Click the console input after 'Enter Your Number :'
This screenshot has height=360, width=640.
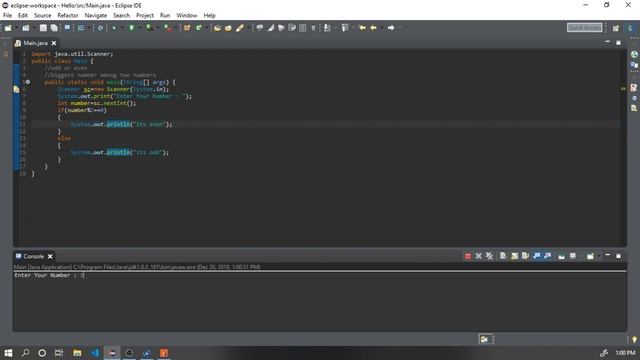tap(83, 276)
